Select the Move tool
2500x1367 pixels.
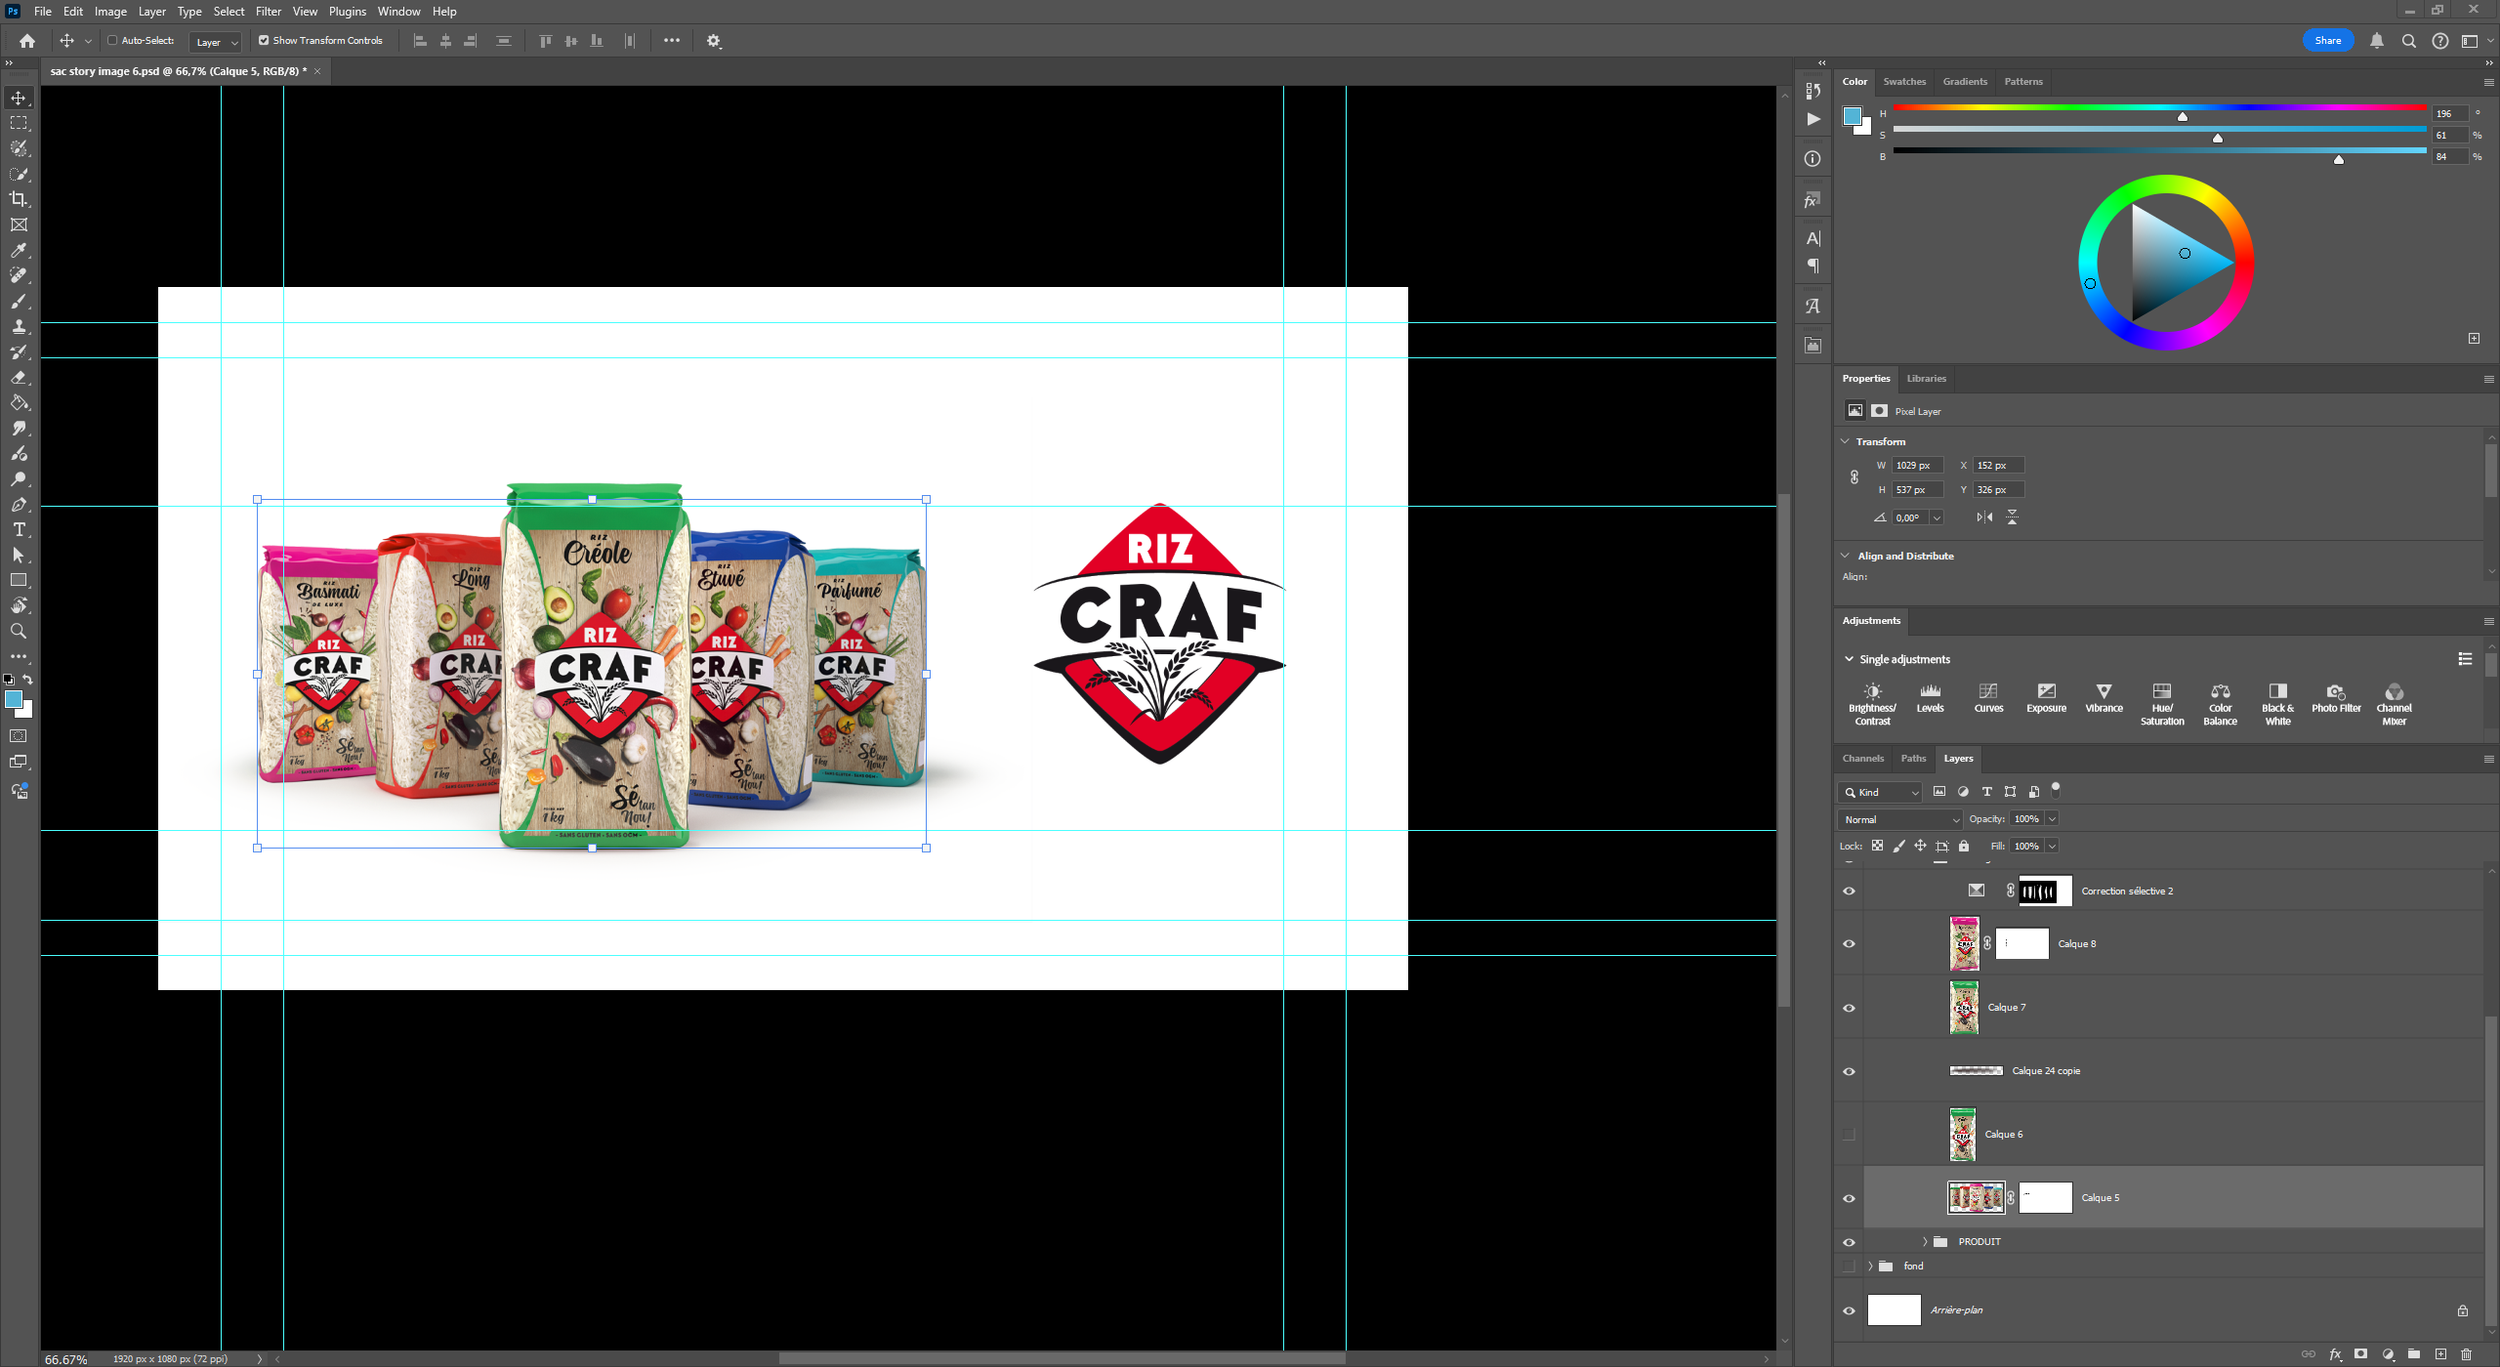point(19,98)
